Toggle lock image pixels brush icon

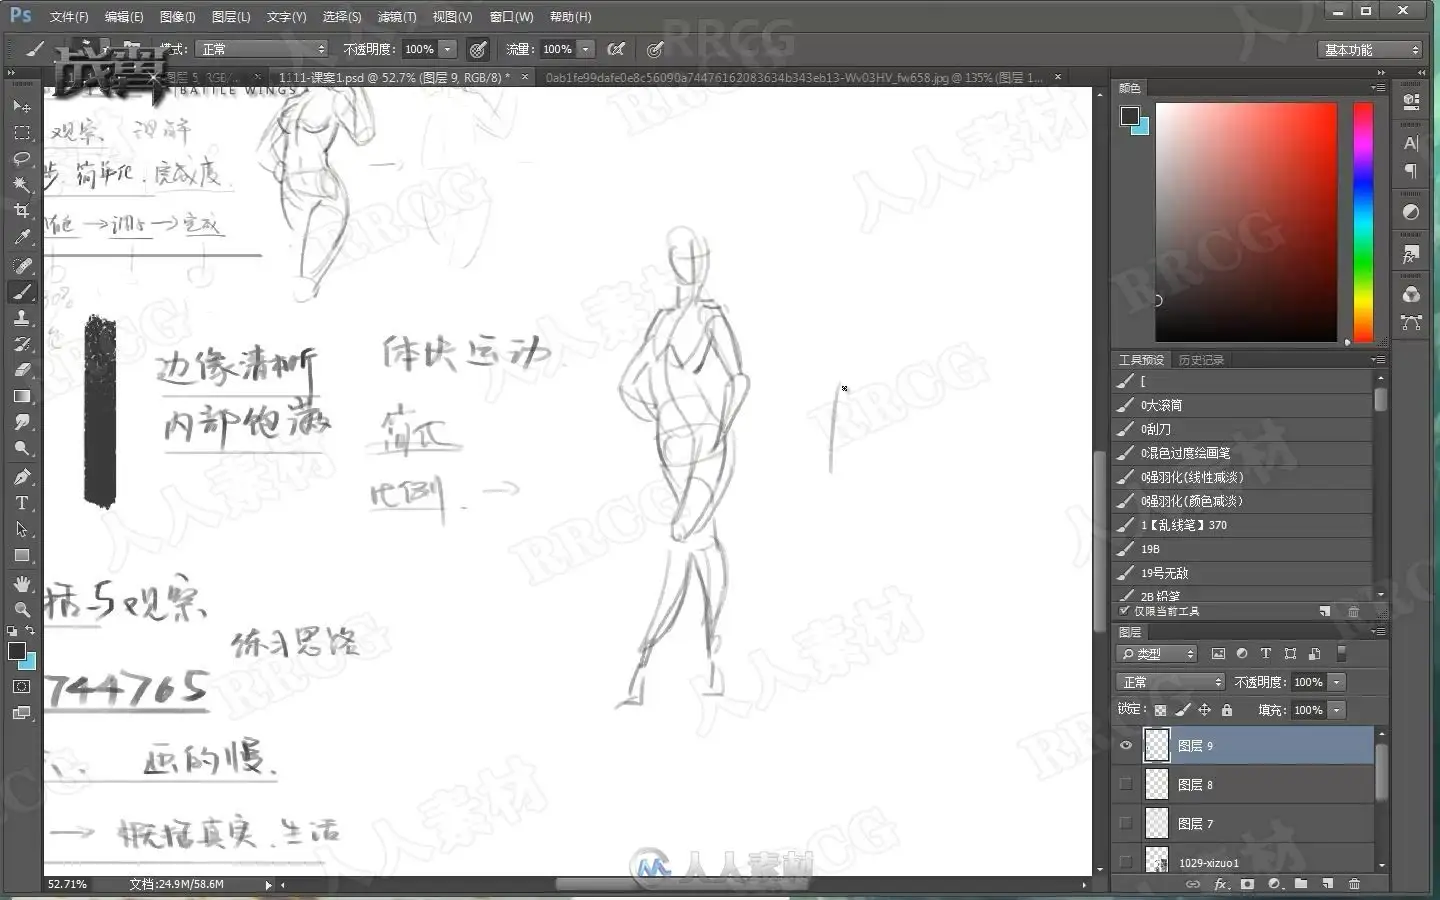pos(1182,710)
